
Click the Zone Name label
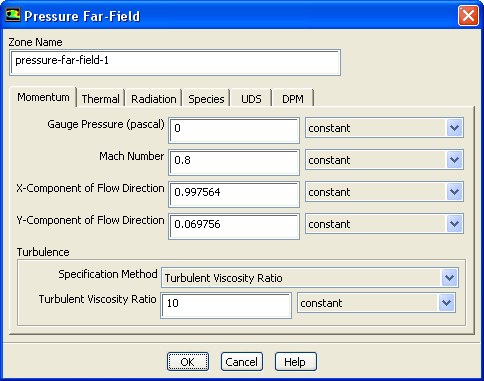[x=35, y=42]
